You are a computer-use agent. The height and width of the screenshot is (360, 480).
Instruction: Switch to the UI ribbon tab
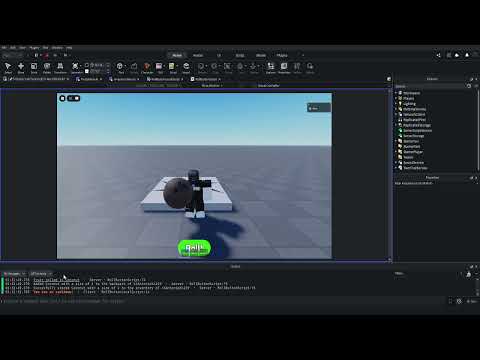(x=219, y=55)
